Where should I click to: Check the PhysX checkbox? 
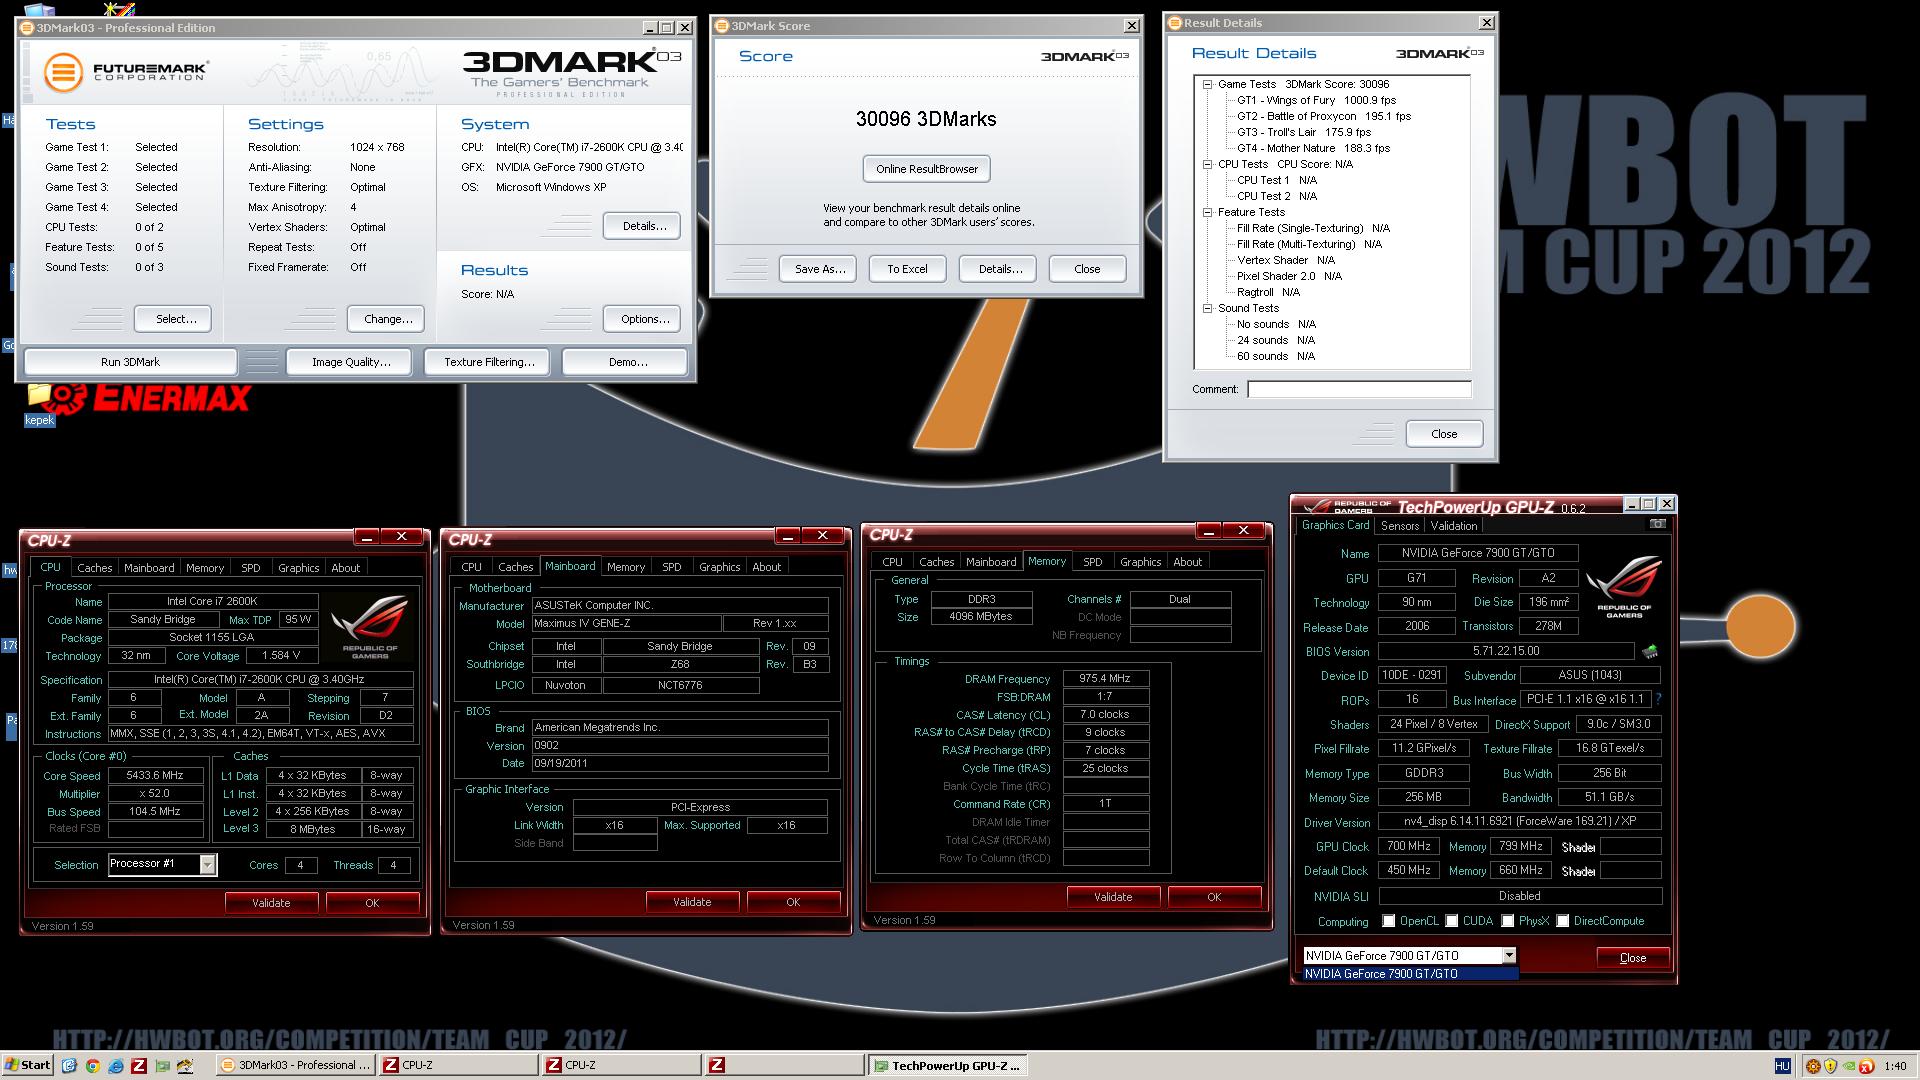(1507, 921)
